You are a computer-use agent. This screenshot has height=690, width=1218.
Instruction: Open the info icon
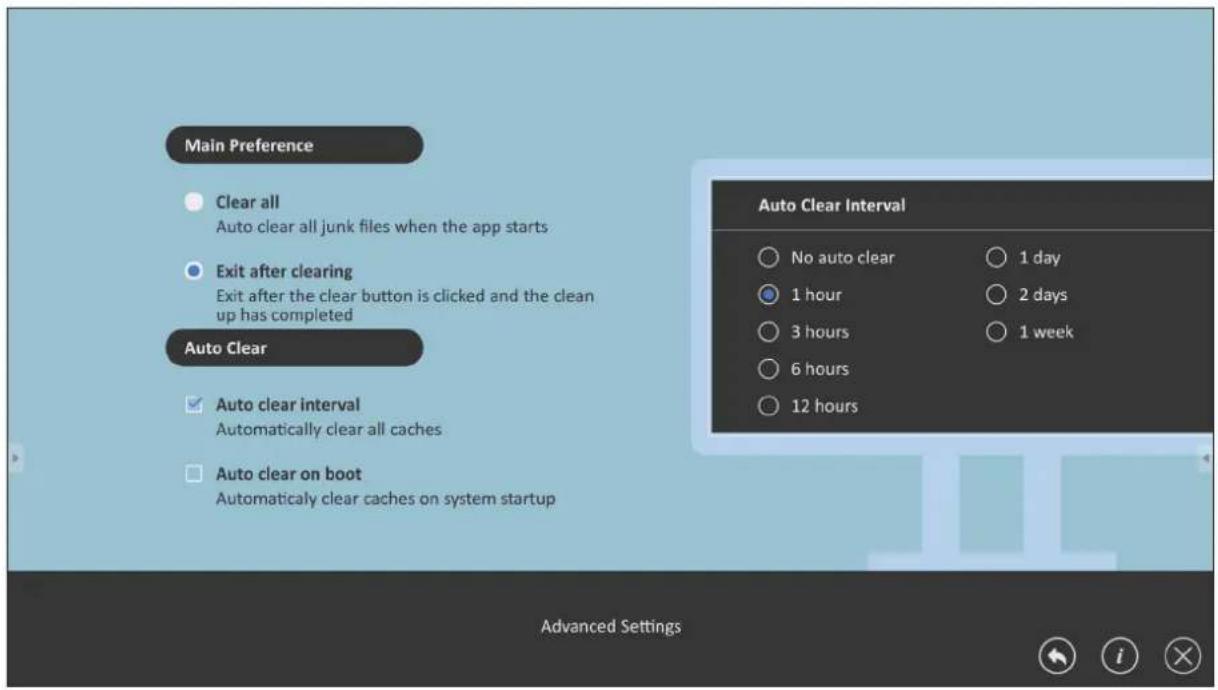coord(1120,656)
